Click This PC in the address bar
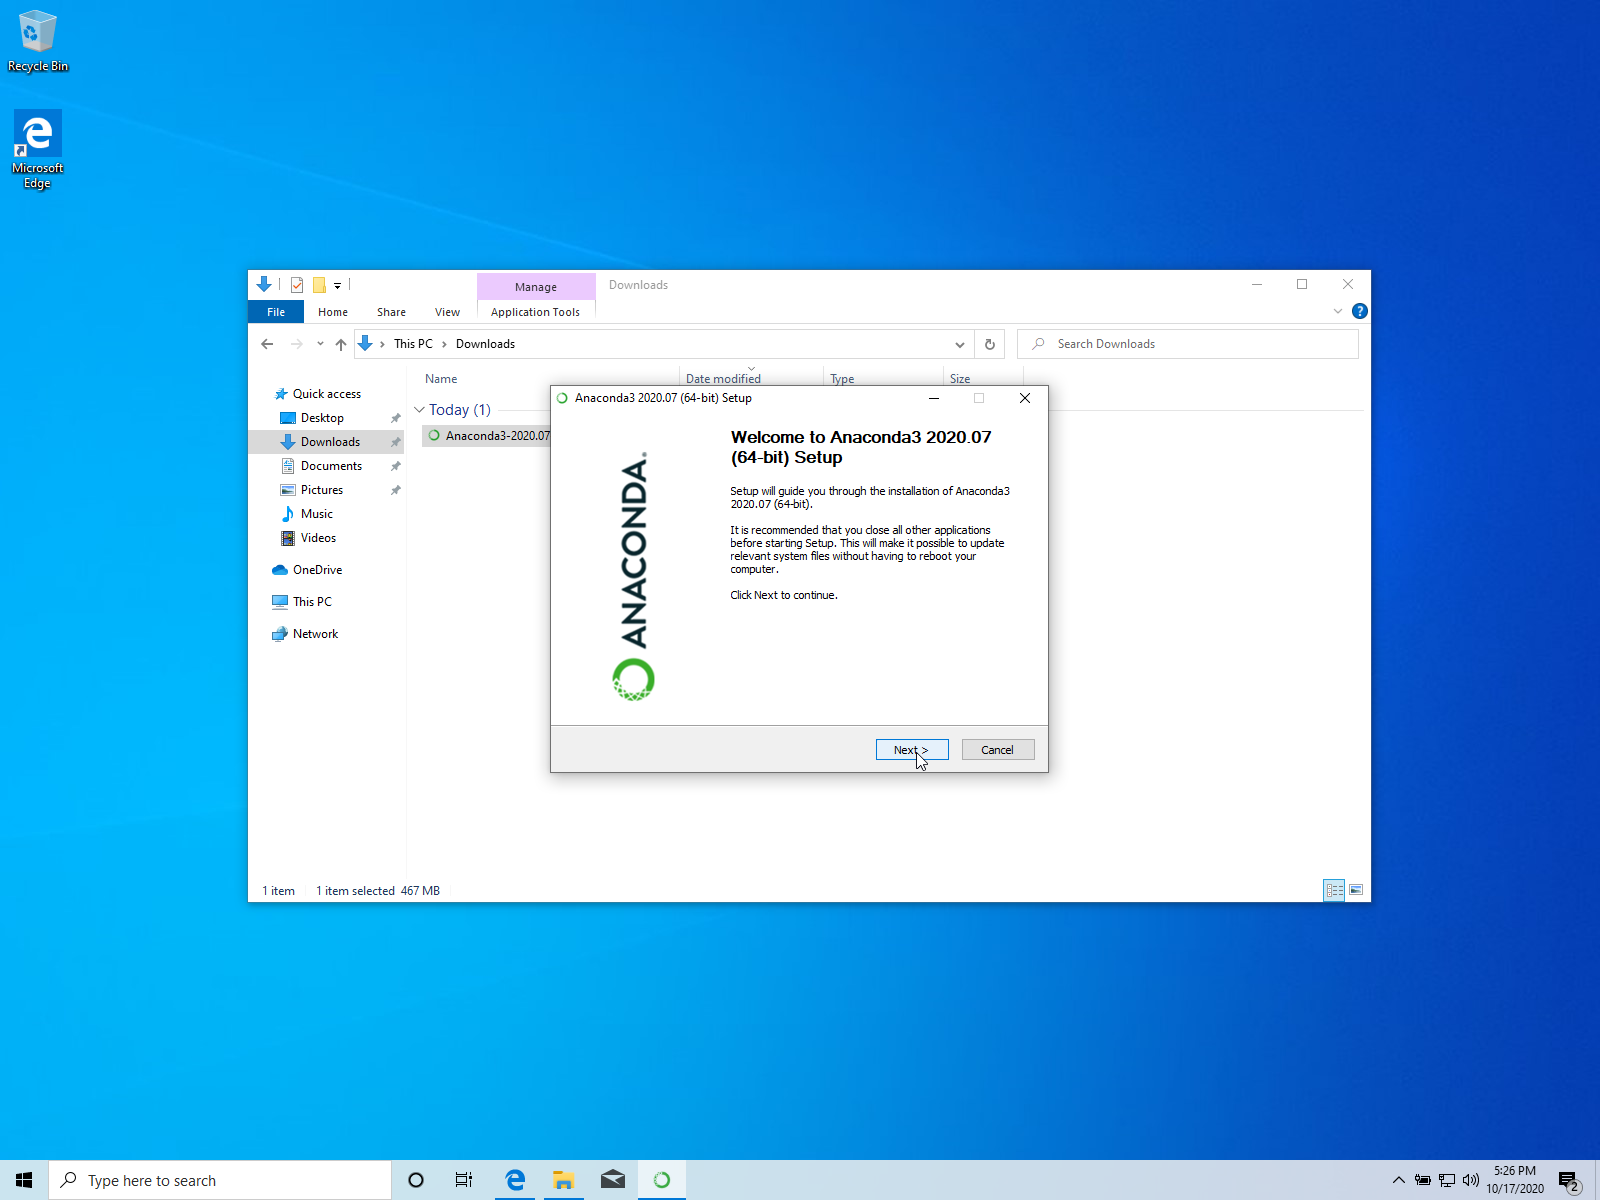1600x1200 pixels. click(x=413, y=344)
